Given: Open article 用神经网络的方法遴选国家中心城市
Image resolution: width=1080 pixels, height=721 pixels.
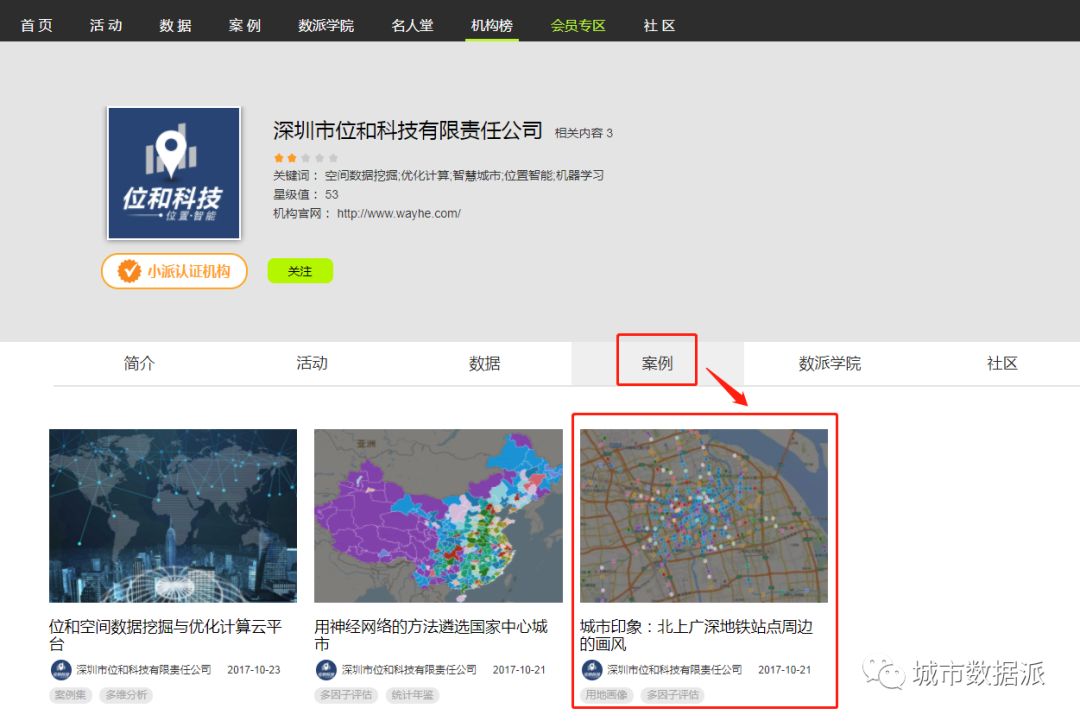Looking at the screenshot, I should (x=430, y=635).
